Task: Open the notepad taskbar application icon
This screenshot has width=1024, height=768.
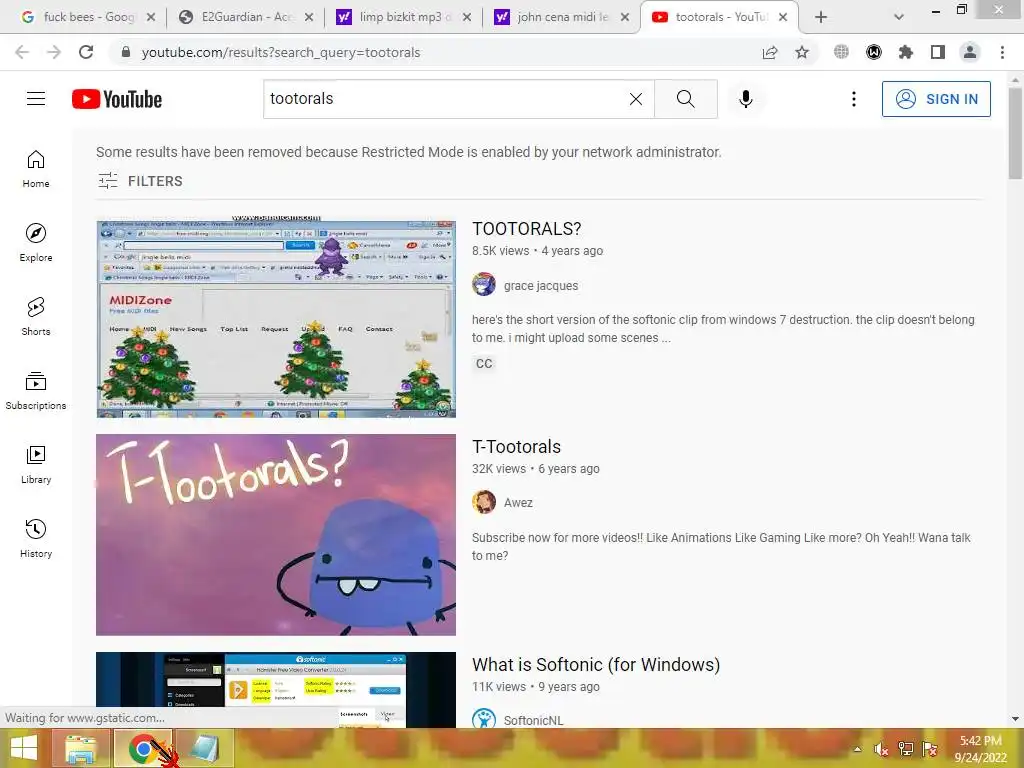Action: (x=204, y=748)
